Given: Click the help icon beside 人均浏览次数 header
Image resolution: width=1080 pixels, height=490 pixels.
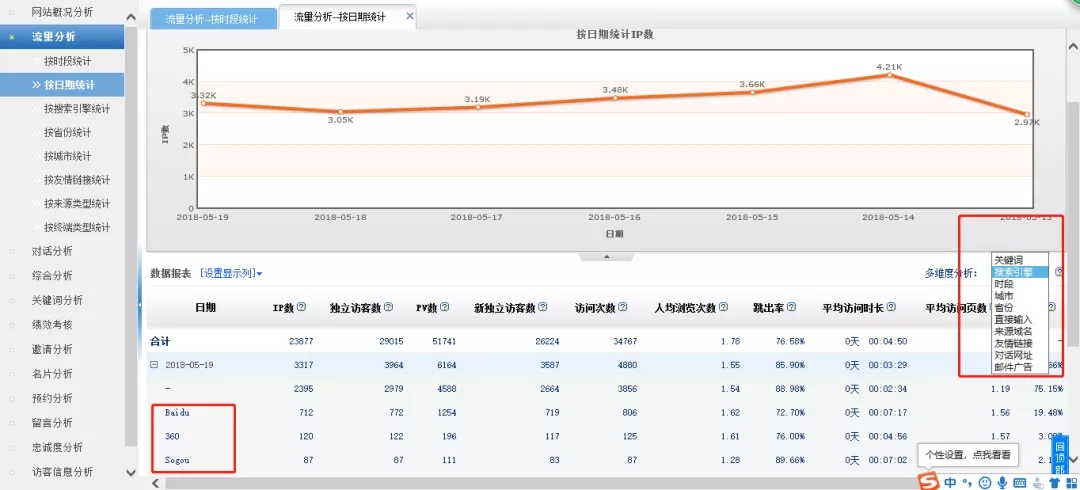Looking at the screenshot, I should (723, 307).
